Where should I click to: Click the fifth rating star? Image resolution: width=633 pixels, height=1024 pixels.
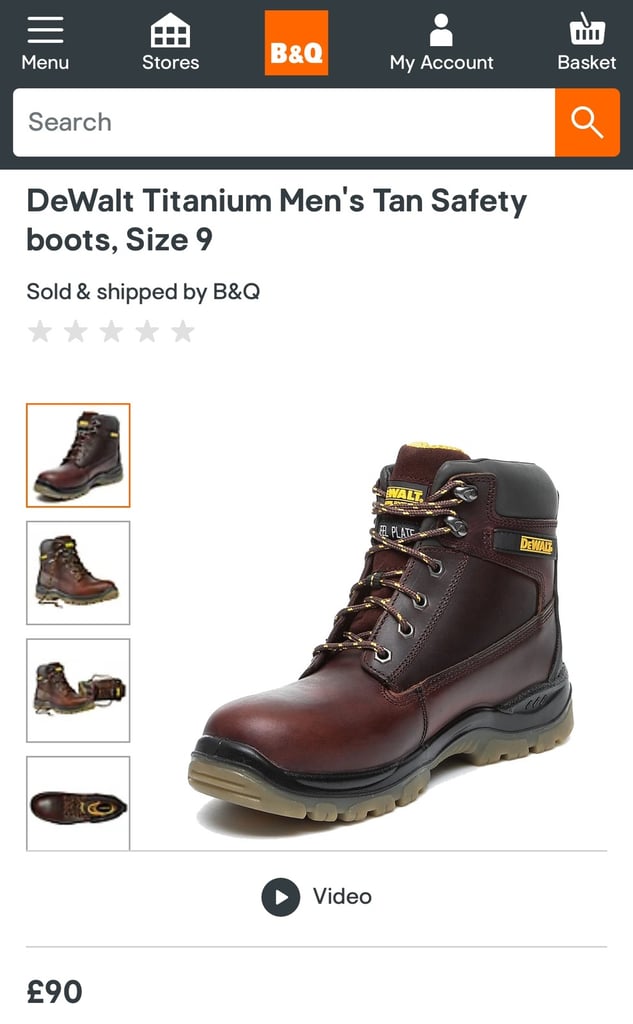coord(183,331)
